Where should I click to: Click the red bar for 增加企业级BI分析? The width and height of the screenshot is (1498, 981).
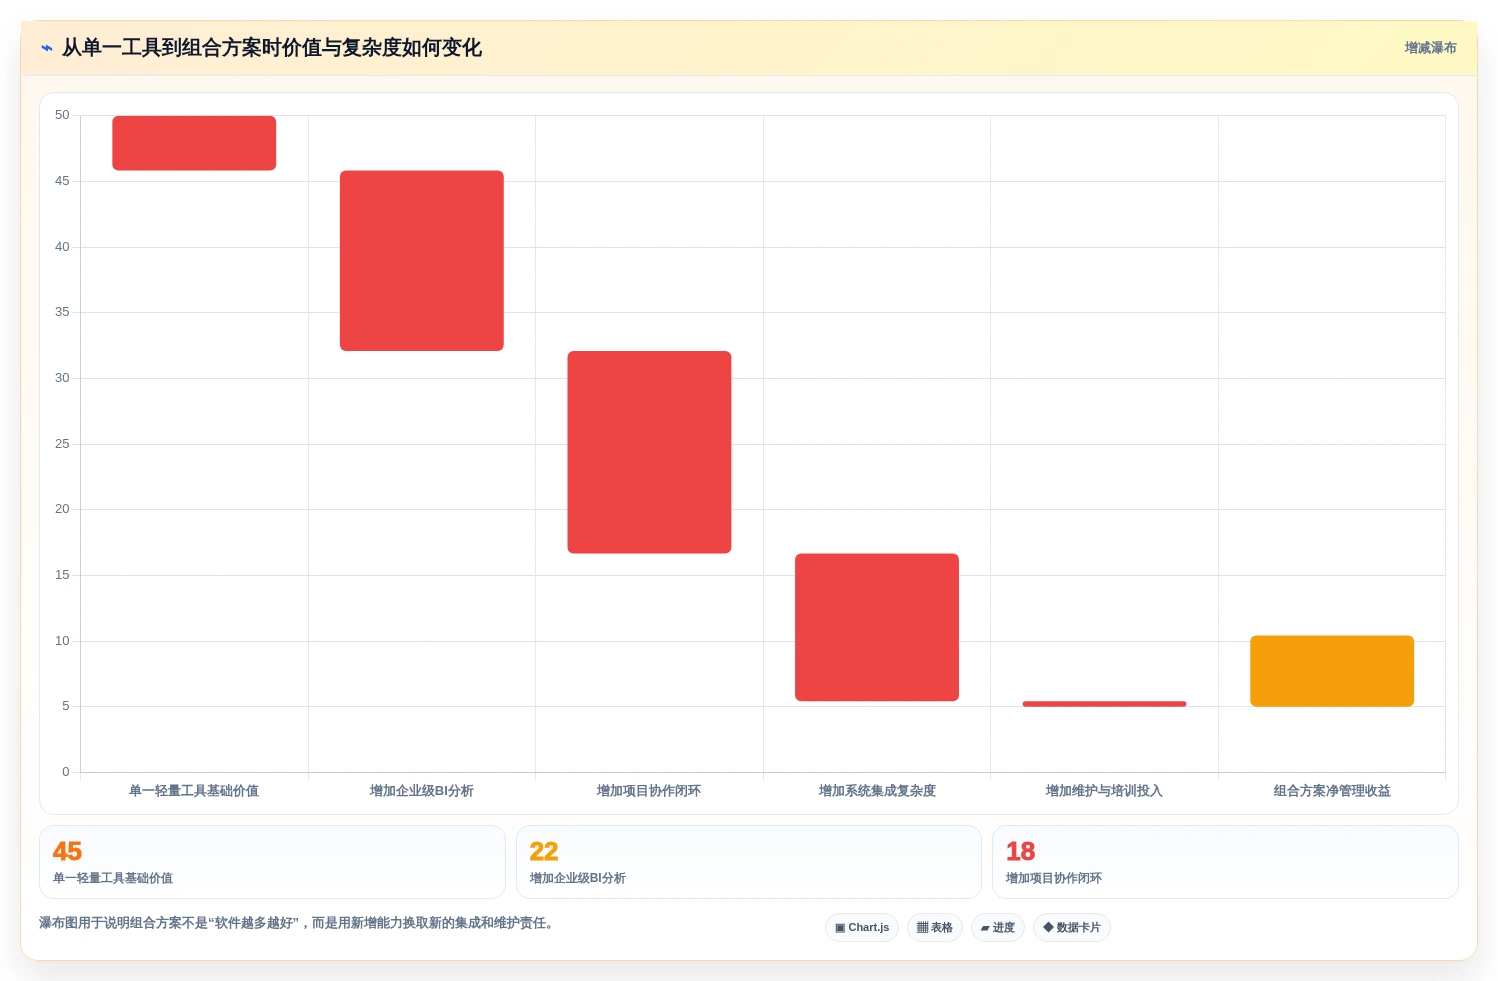coord(422,261)
